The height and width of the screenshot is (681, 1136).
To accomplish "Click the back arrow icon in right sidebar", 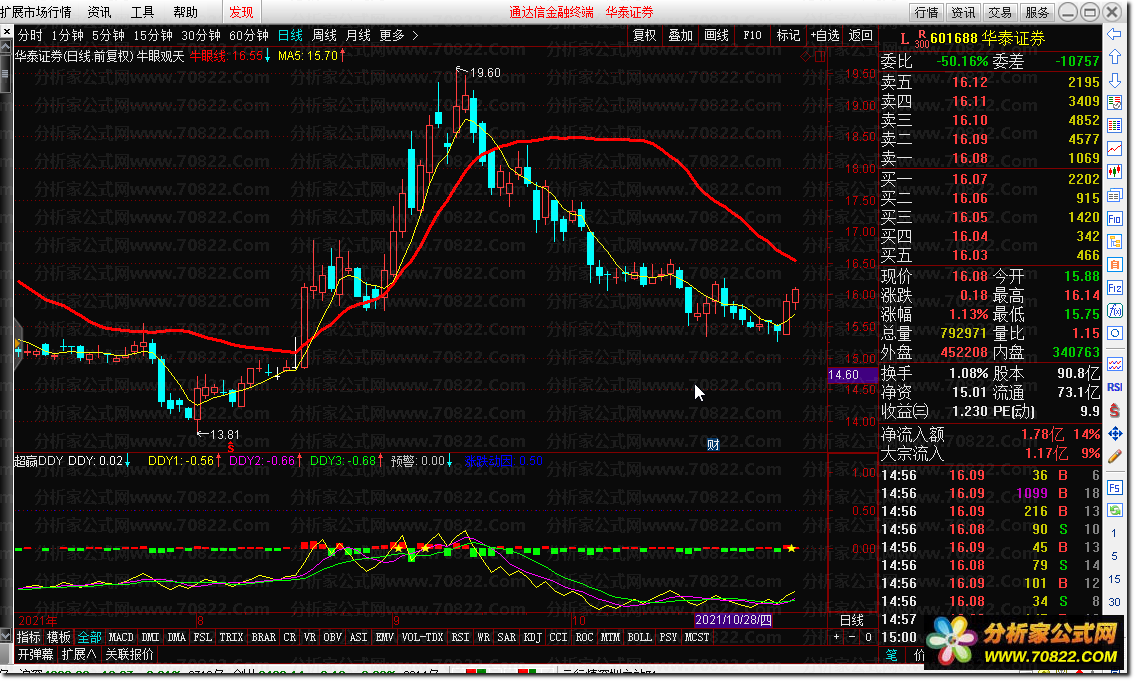I will pos(1114,34).
